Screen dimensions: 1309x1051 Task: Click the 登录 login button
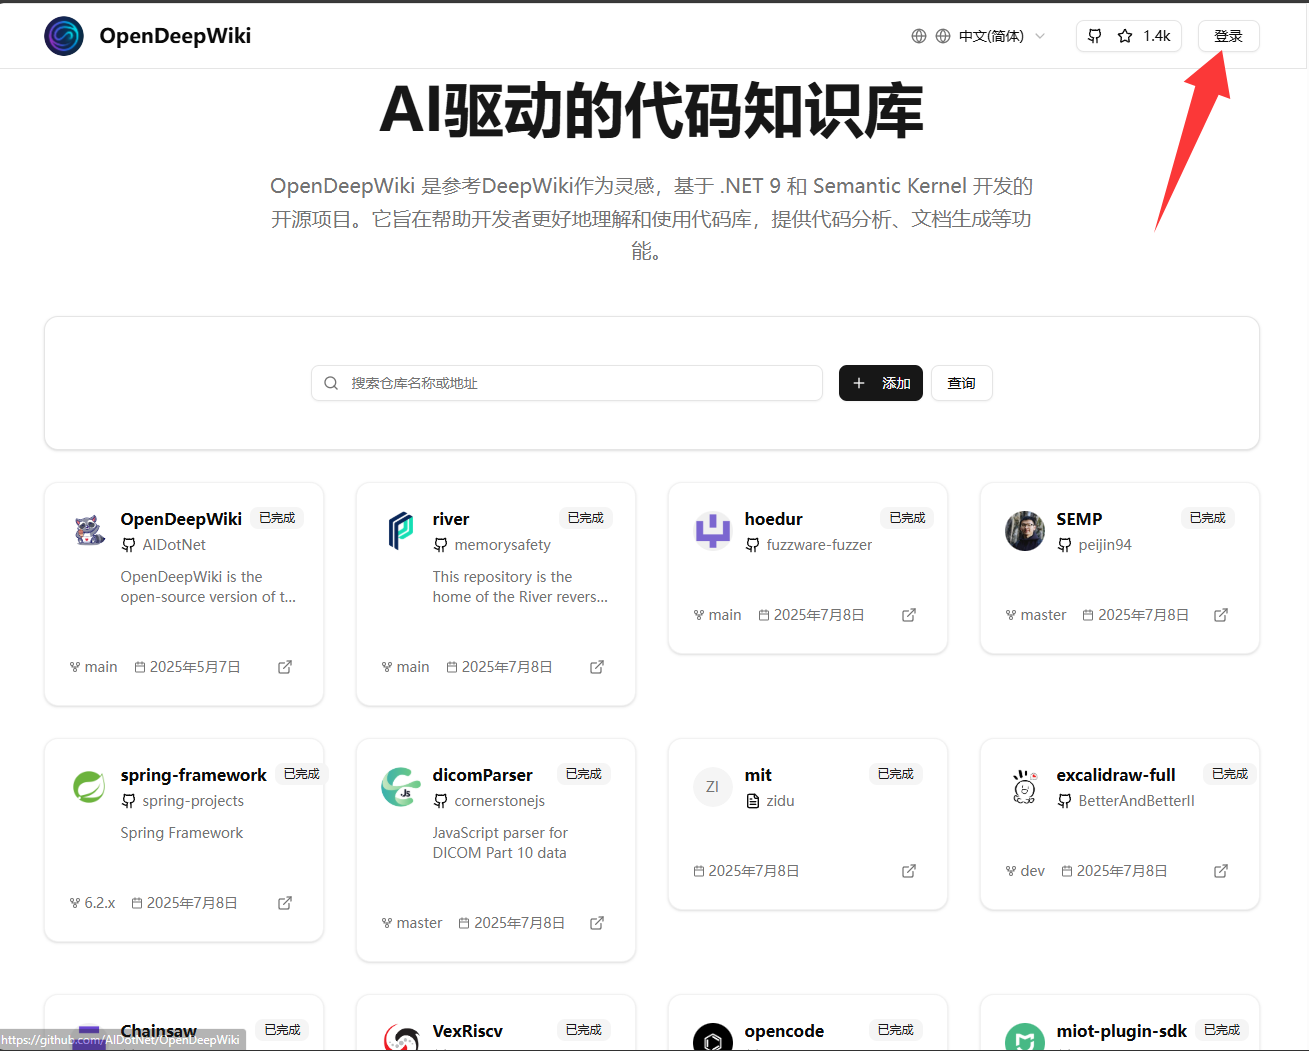[1228, 35]
